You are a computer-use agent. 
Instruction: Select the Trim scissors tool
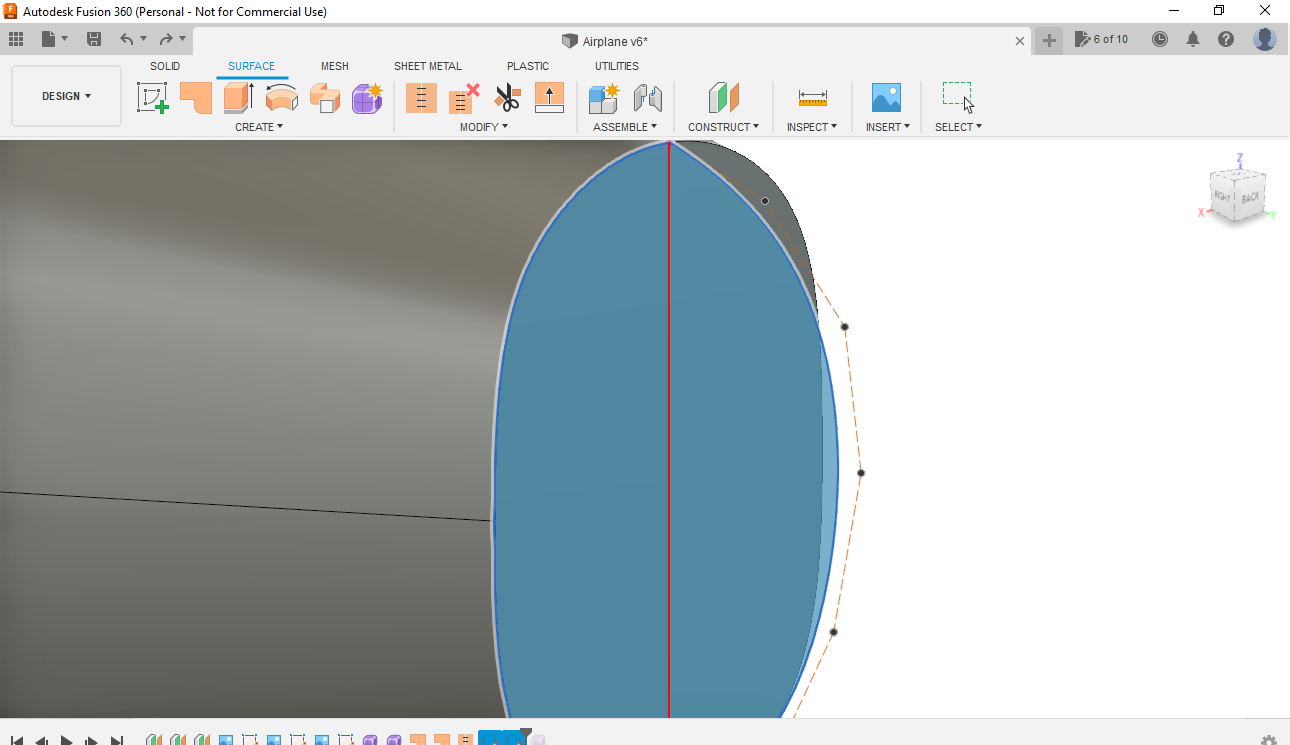tap(507, 98)
